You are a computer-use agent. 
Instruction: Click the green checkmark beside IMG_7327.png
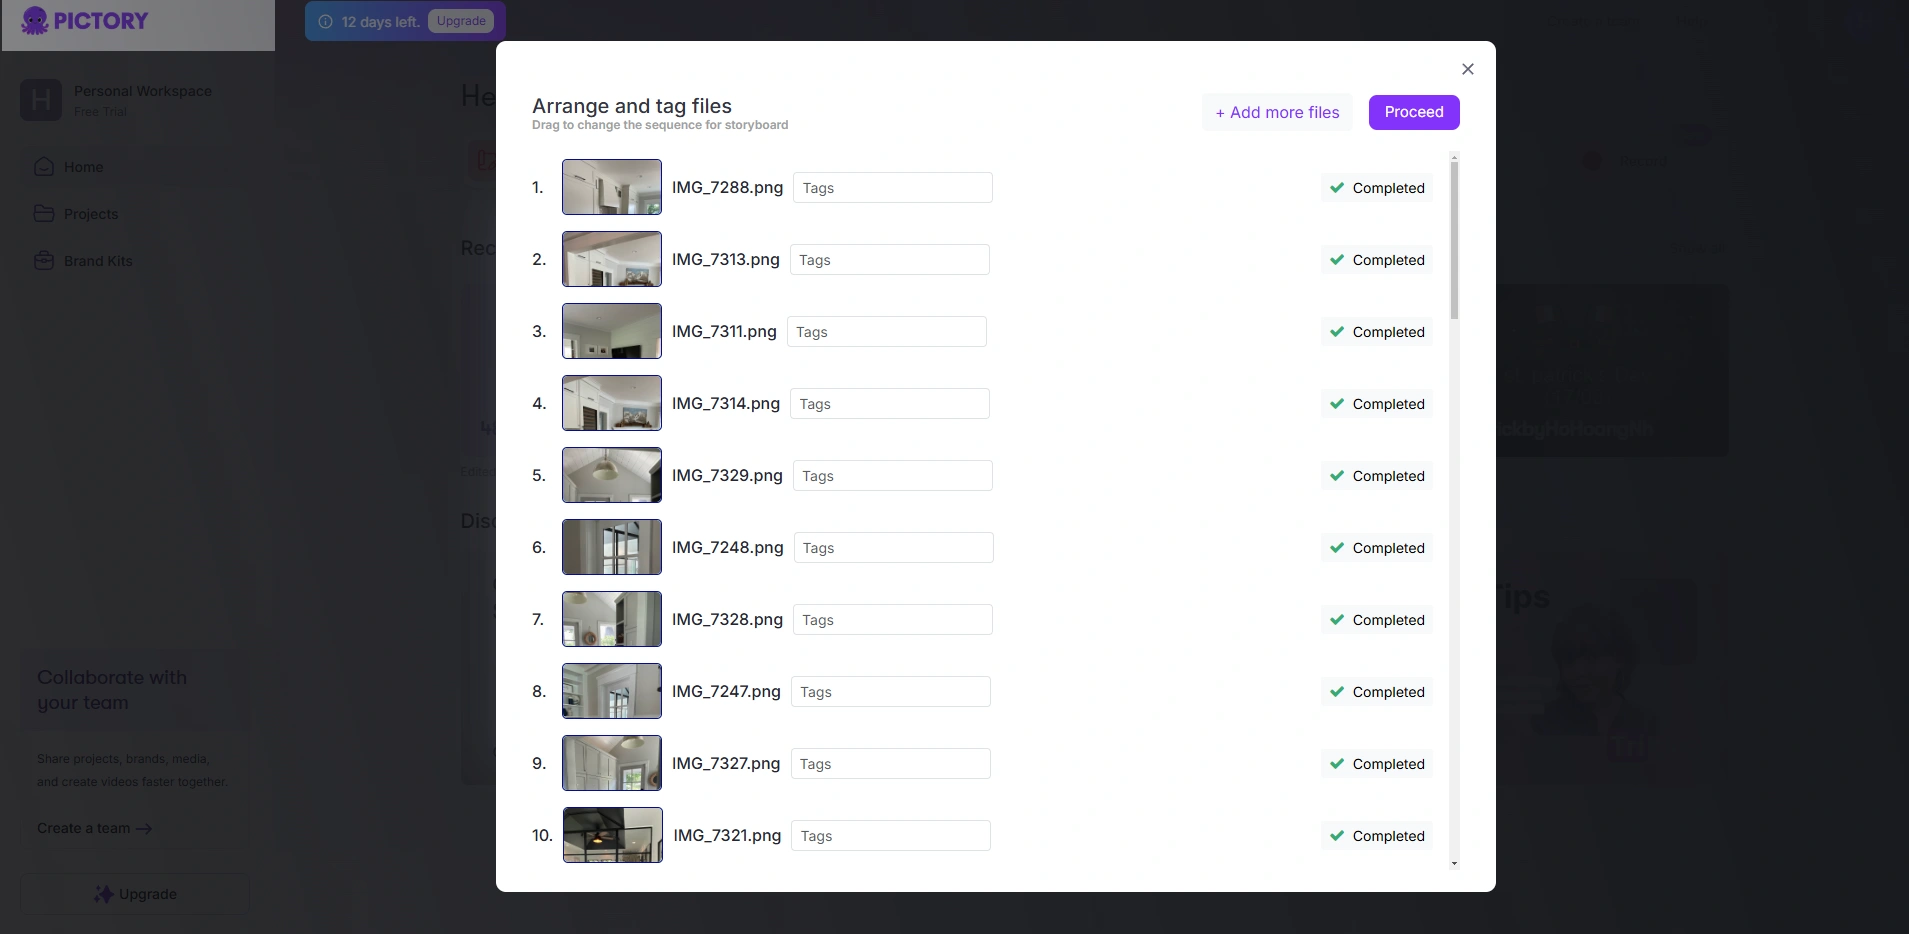[1337, 764]
